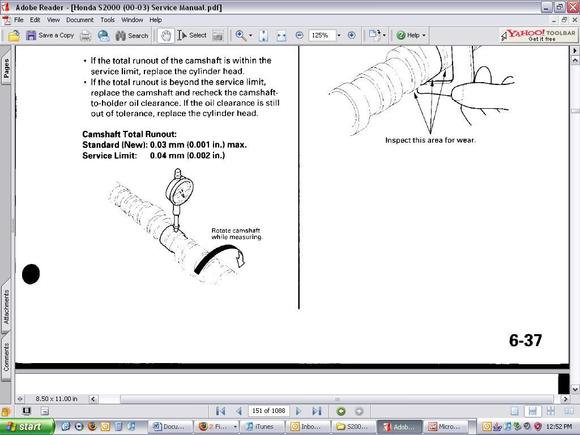The width and height of the screenshot is (580, 435).
Task: Click the hide toolbars icon in status bar
Action: point(45,411)
